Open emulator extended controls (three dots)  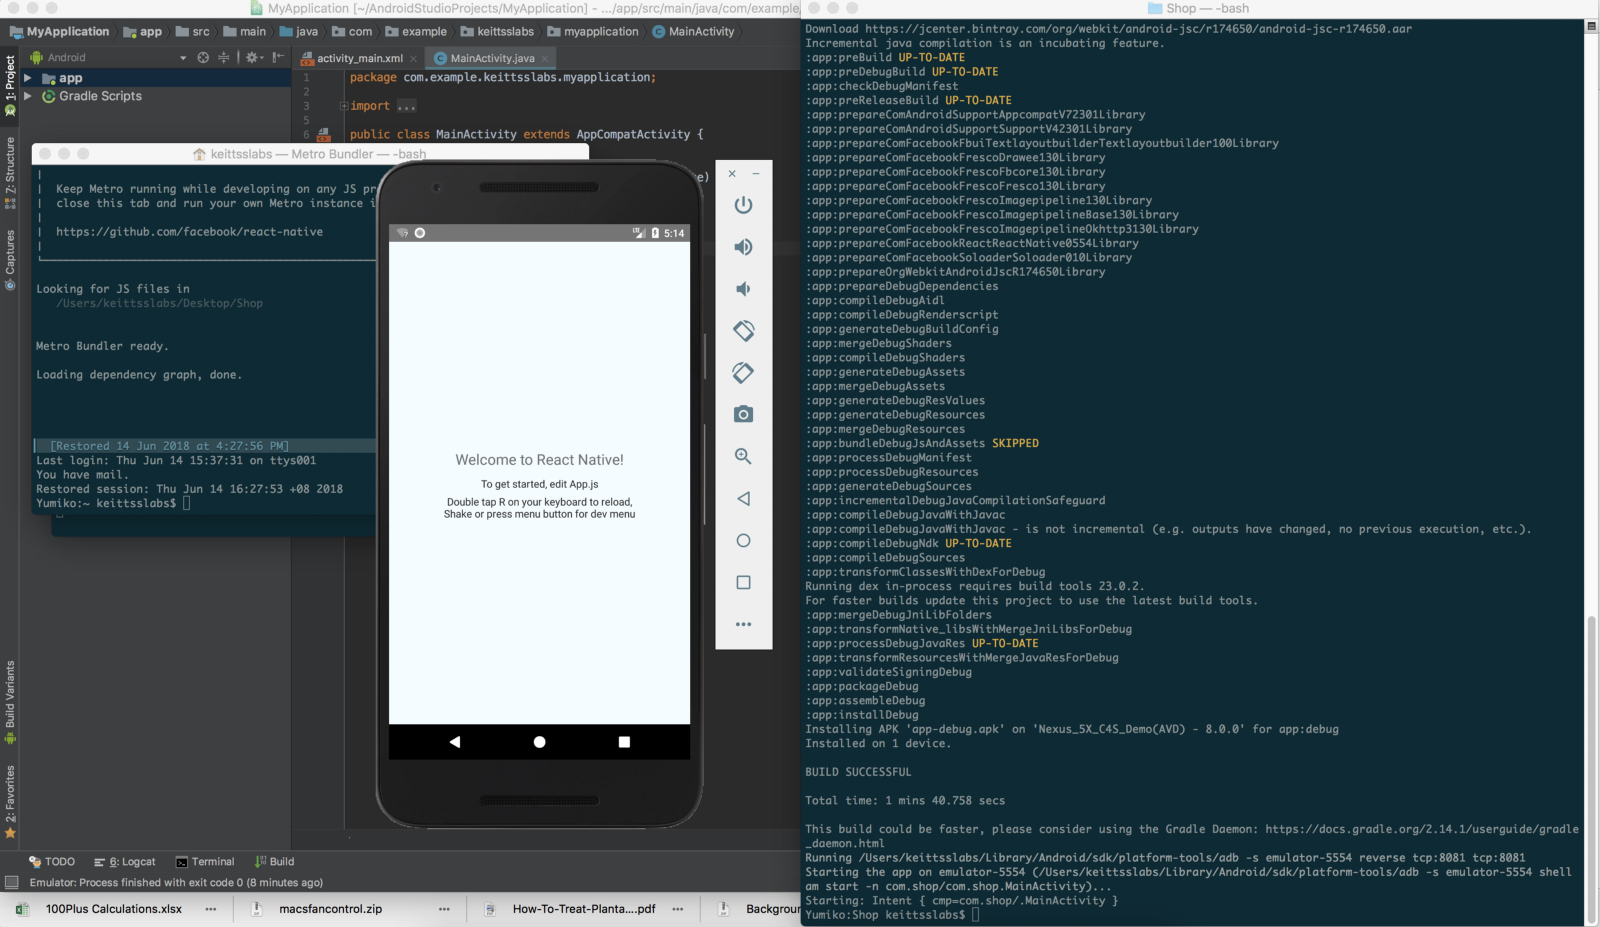[x=743, y=624]
